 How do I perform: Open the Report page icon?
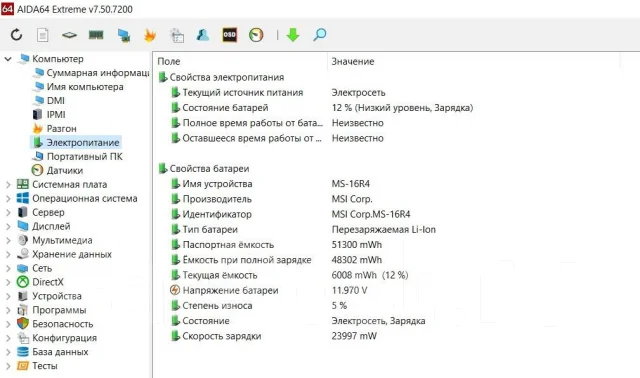point(42,35)
